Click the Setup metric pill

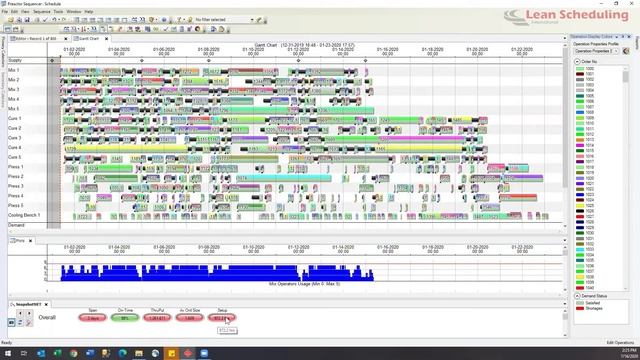point(222,318)
